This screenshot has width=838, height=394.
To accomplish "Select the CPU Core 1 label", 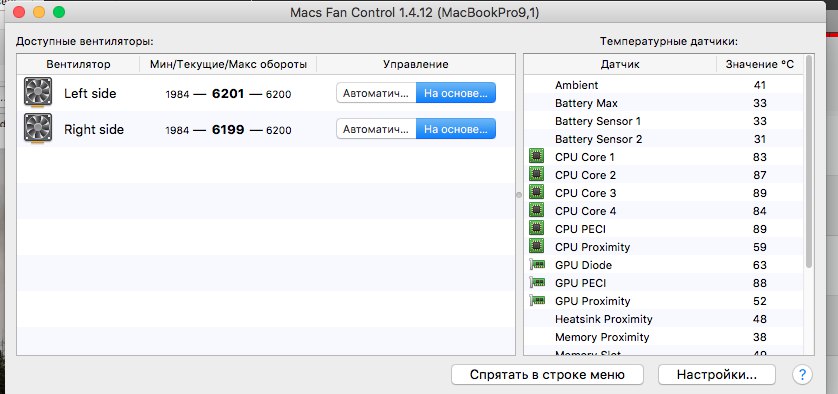I will tap(585, 157).
